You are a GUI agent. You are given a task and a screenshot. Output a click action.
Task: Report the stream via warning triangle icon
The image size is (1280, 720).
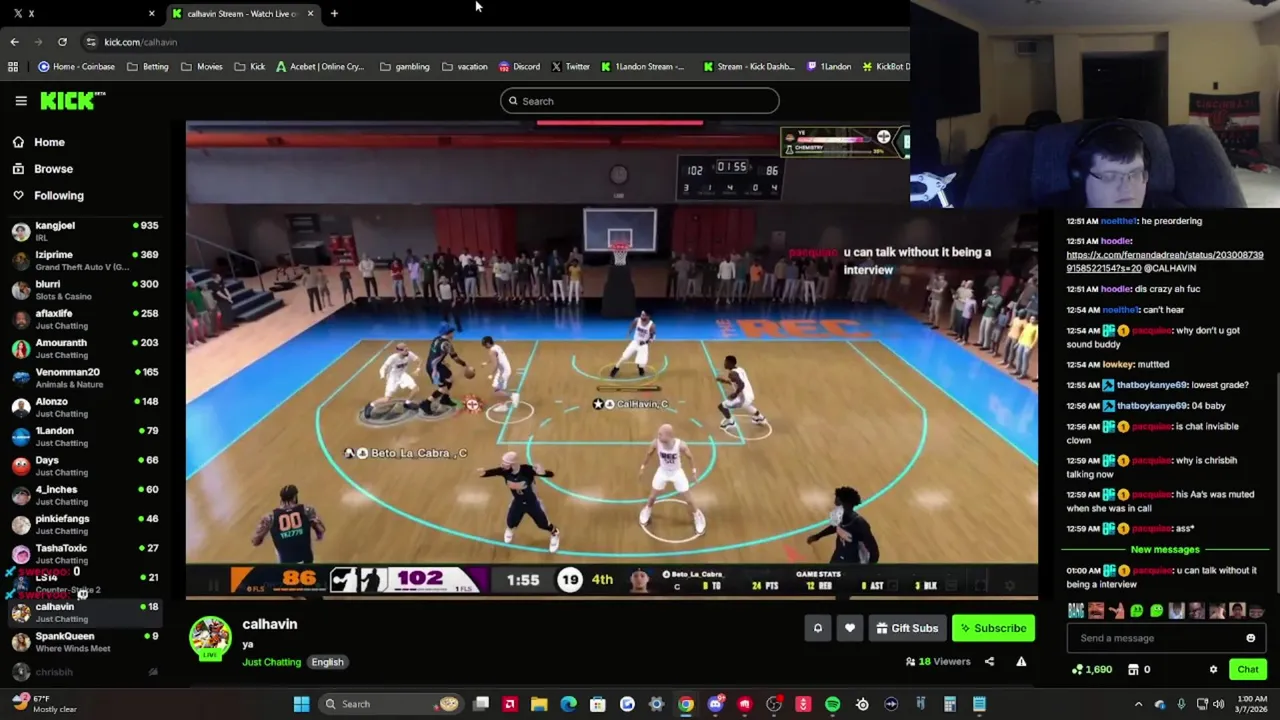1021,661
